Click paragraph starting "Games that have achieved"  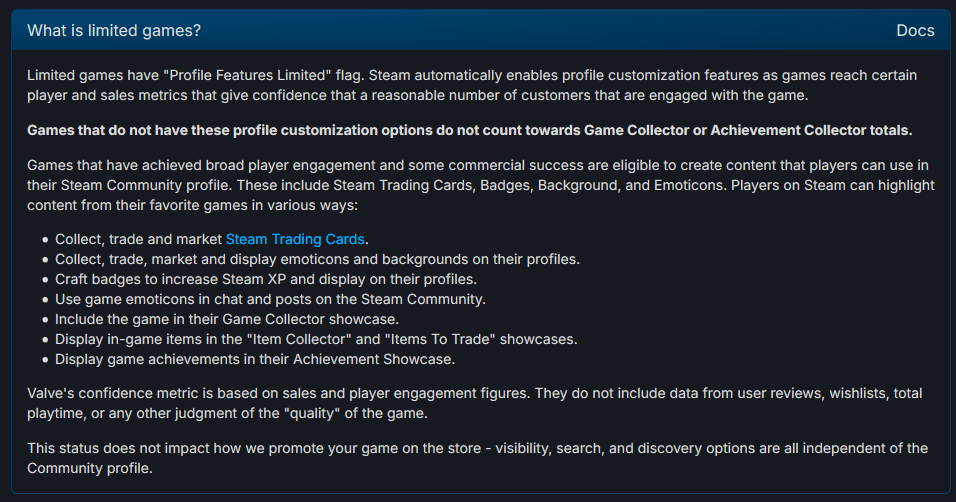point(480,185)
